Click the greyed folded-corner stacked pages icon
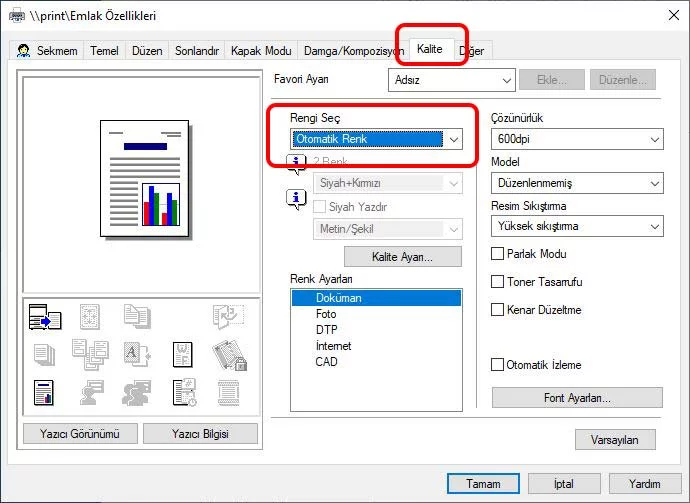This screenshot has width=690, height=503. coord(137,316)
